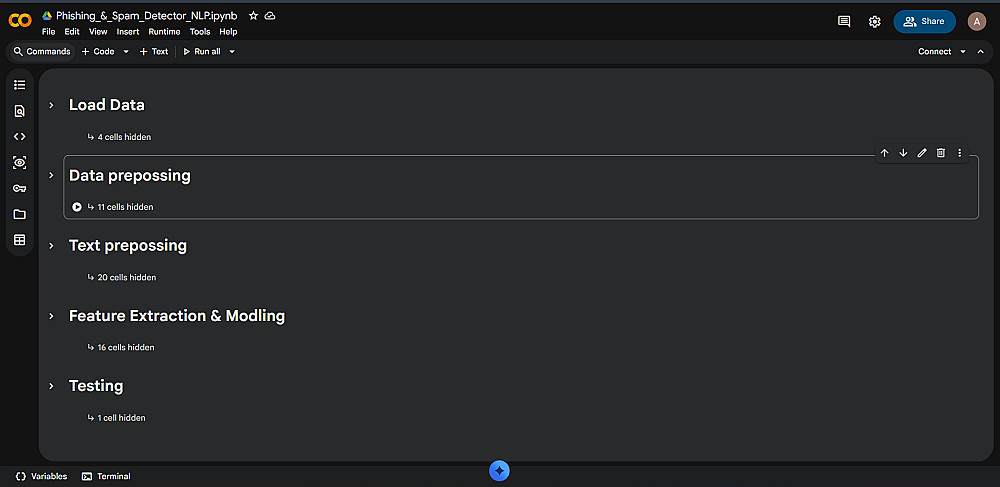Expand the Load Data section
1000x487 pixels.
(51, 105)
